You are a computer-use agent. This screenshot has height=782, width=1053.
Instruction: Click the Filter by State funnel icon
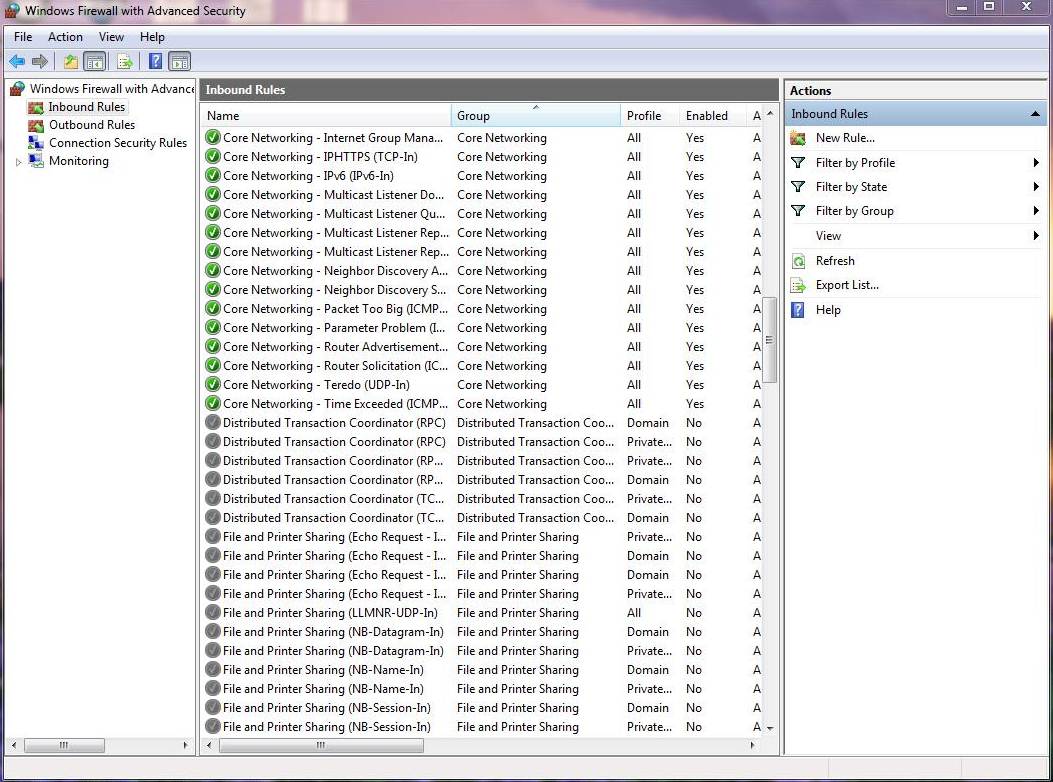(798, 187)
